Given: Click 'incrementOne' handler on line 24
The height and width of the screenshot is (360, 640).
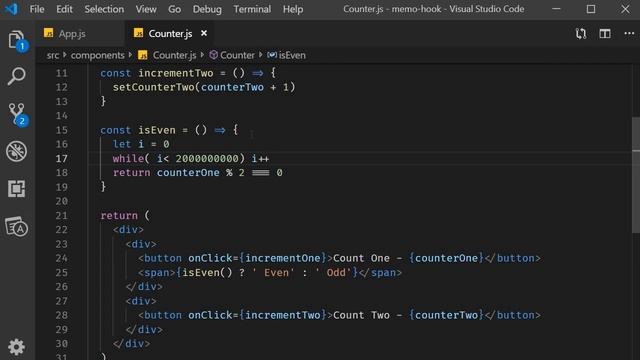Looking at the screenshot, I should [282, 258].
